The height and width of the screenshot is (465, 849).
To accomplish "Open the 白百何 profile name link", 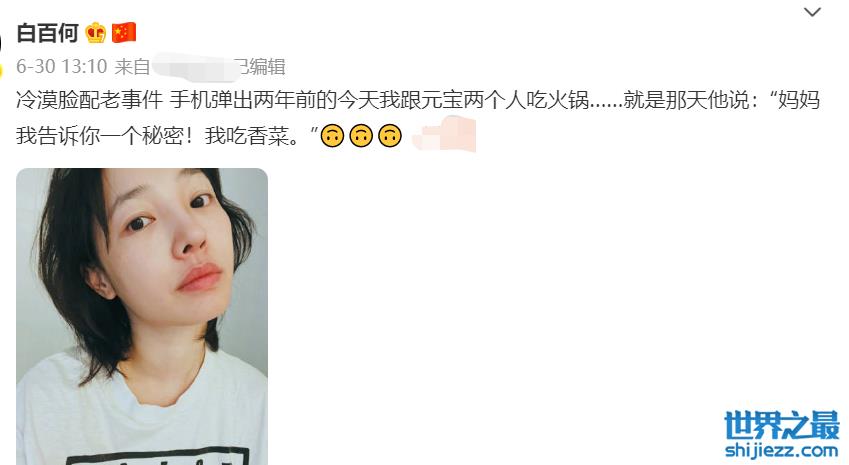I will click(x=48, y=33).
